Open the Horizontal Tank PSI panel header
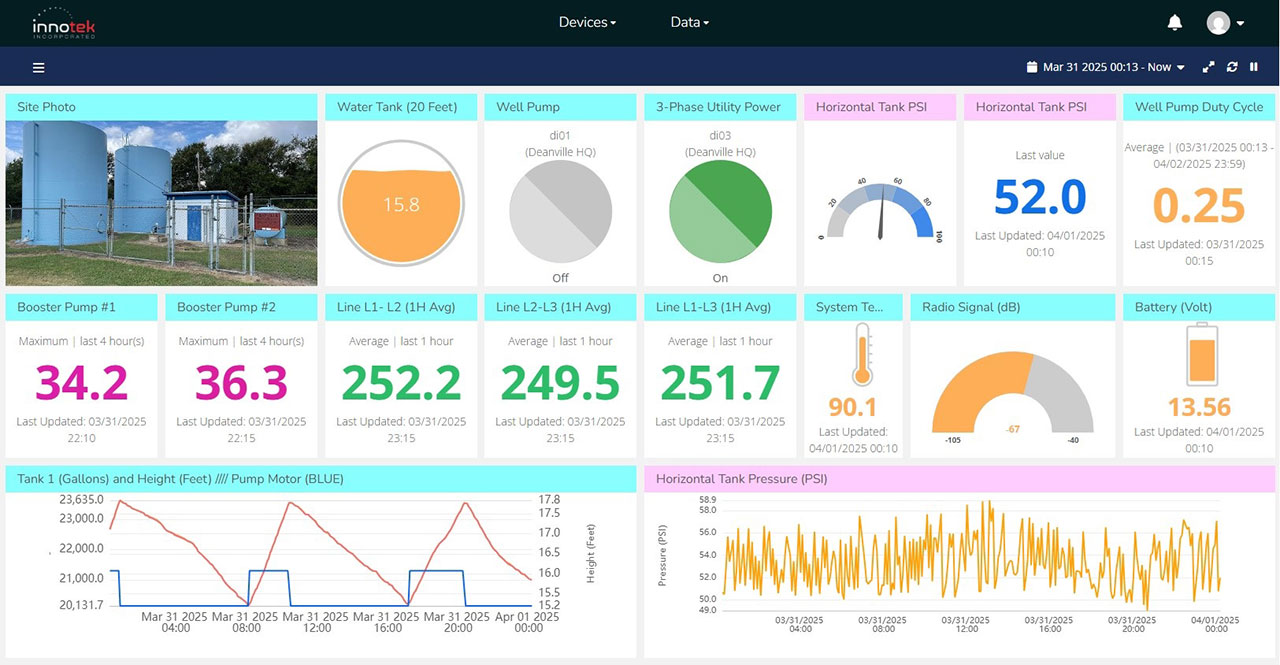 click(879, 107)
